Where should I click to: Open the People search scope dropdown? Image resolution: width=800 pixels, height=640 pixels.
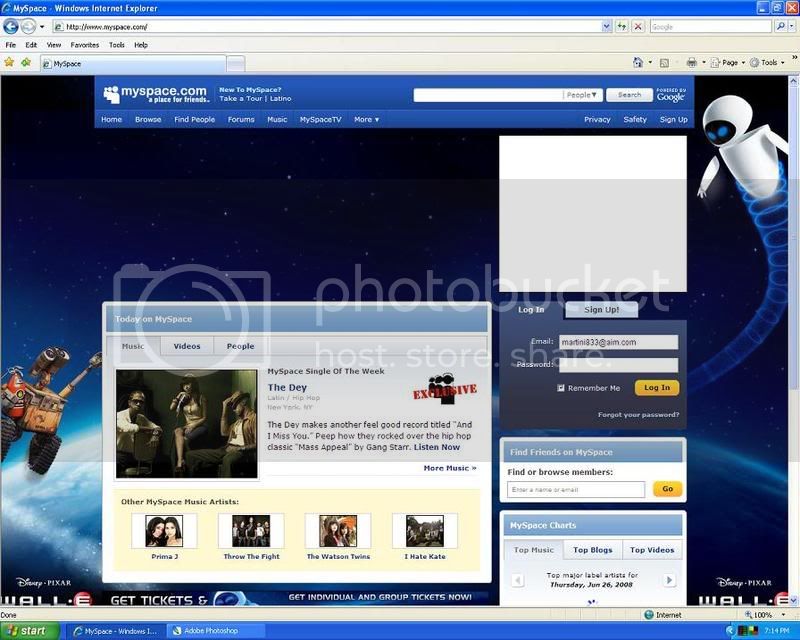click(584, 95)
